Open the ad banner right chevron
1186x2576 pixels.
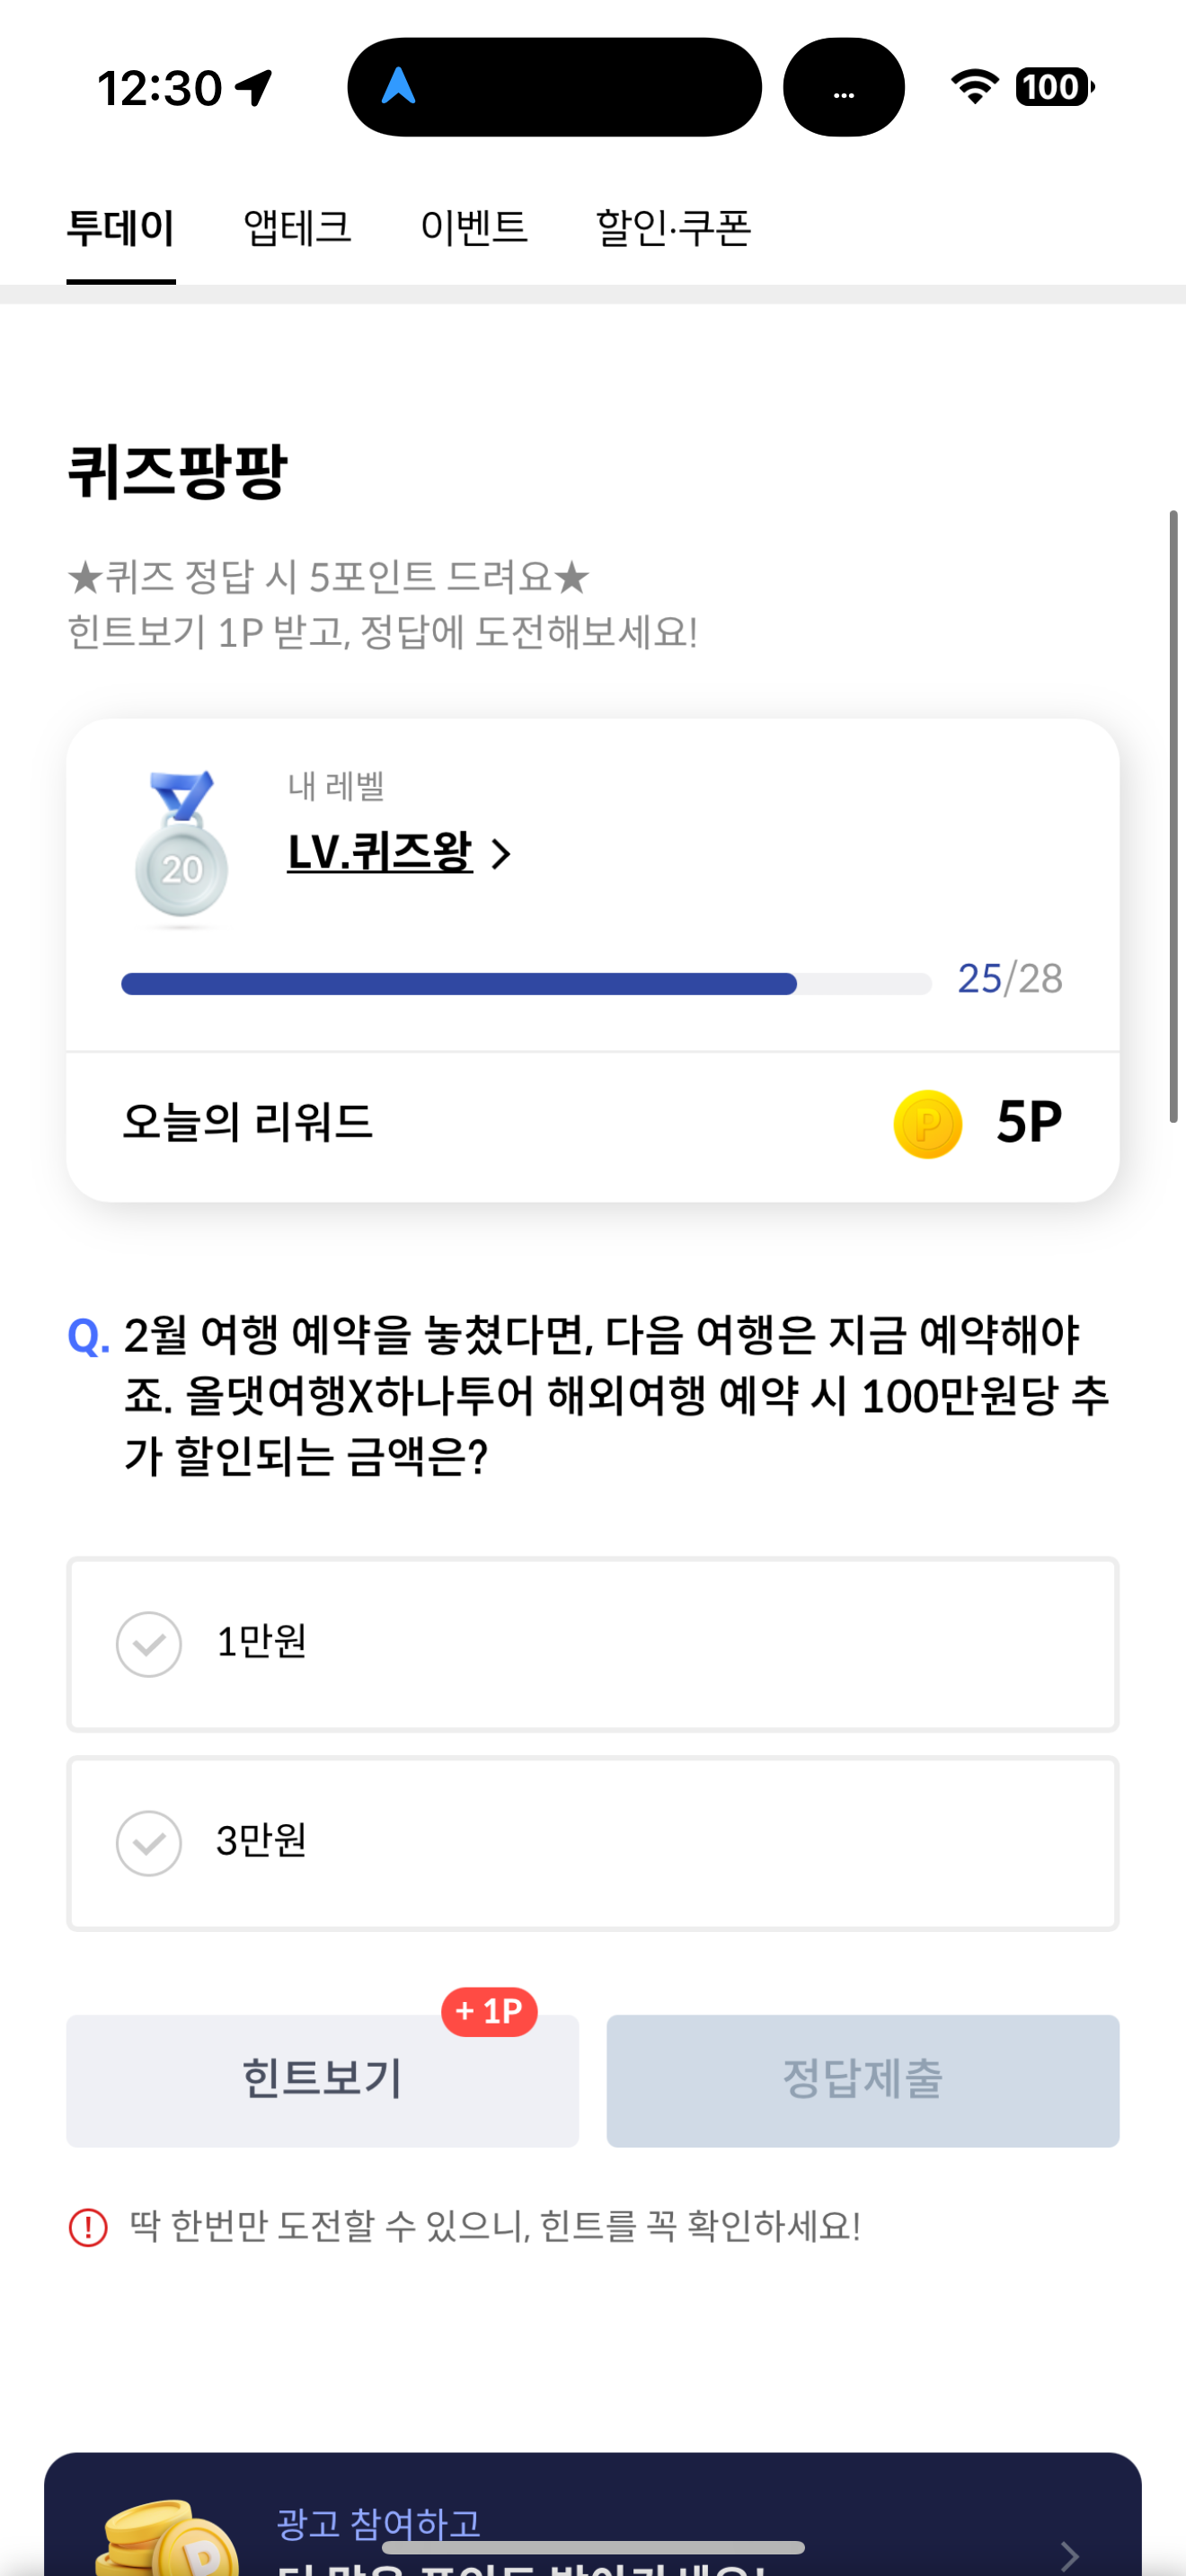point(1069,2555)
